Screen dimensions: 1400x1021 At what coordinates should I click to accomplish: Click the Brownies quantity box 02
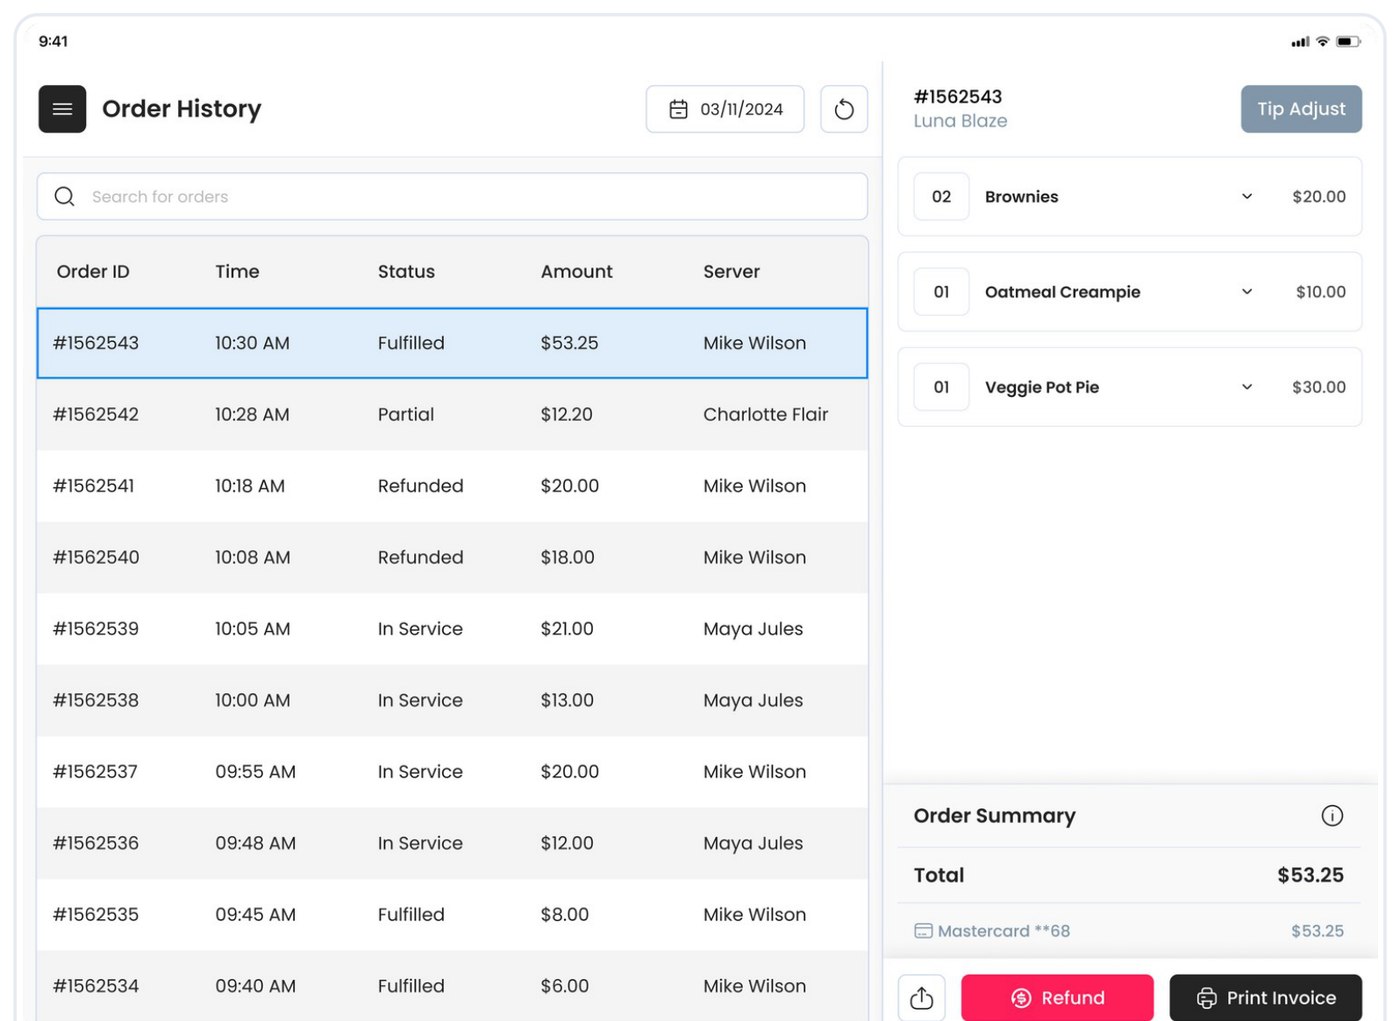coord(941,196)
